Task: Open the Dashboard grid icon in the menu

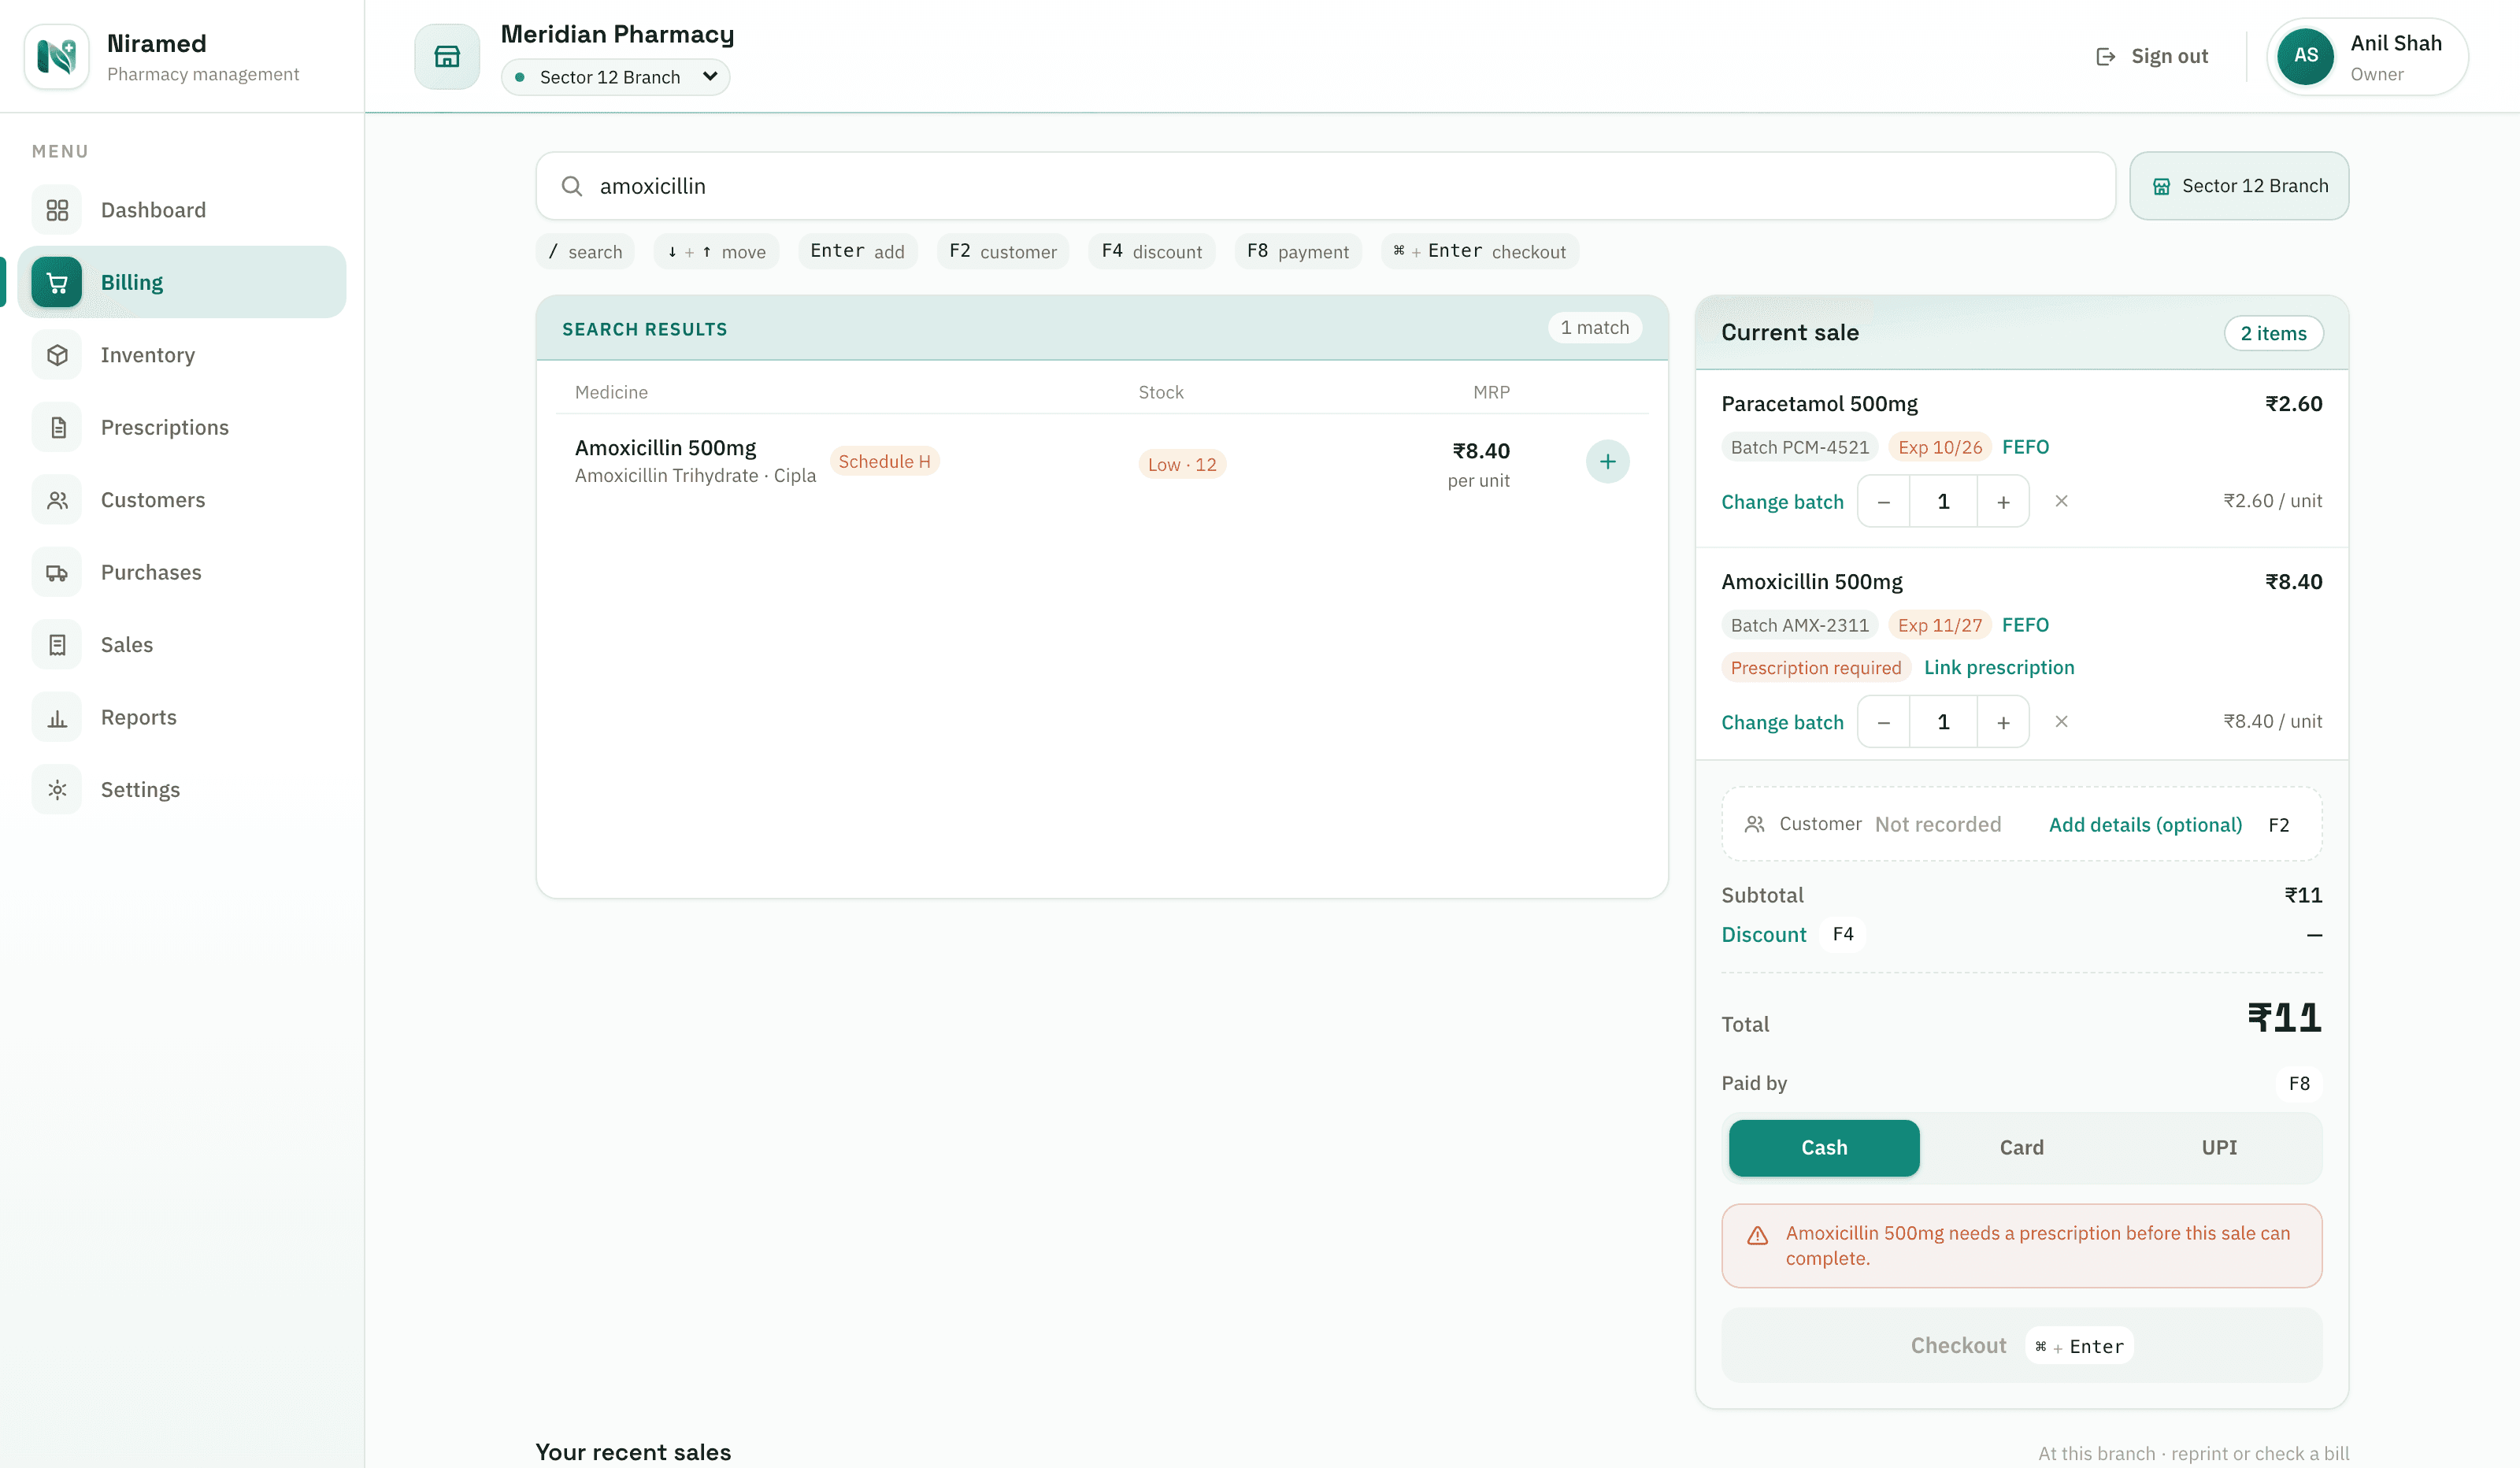Action: [x=57, y=210]
